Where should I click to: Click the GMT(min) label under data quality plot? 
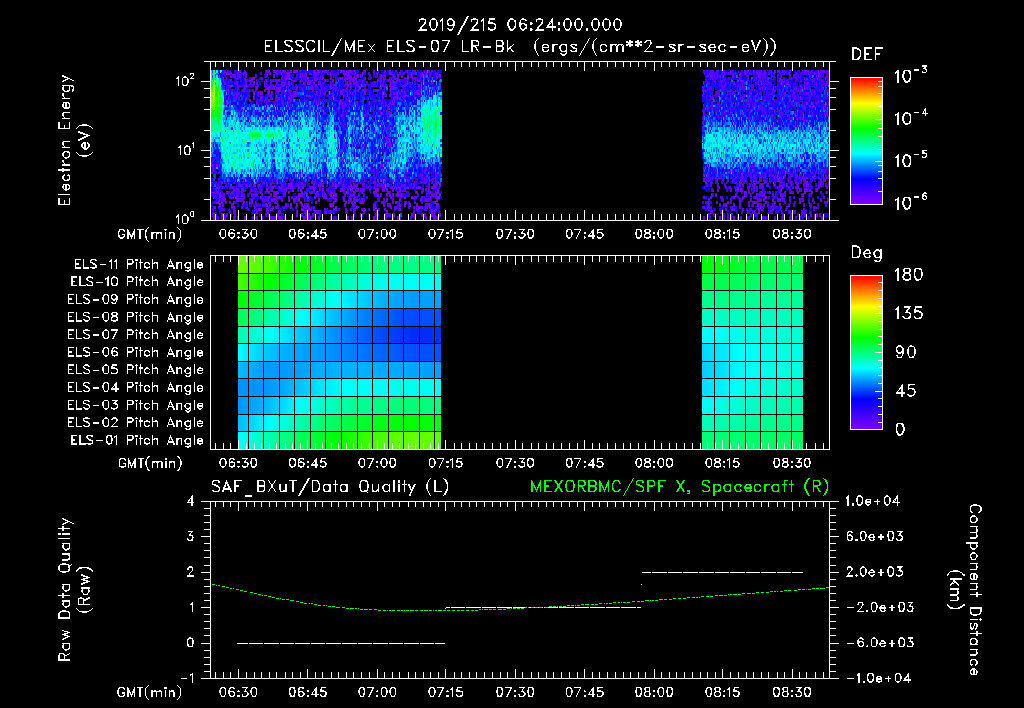(150, 693)
